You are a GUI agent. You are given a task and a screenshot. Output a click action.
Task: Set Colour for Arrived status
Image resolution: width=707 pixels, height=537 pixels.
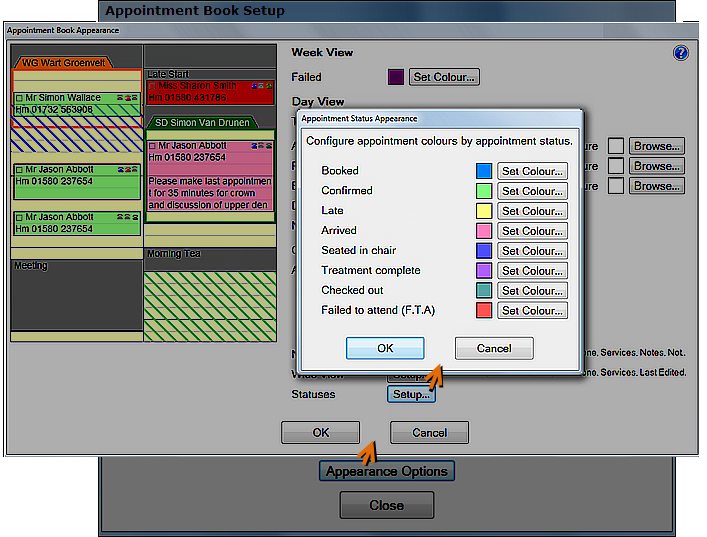coord(532,231)
